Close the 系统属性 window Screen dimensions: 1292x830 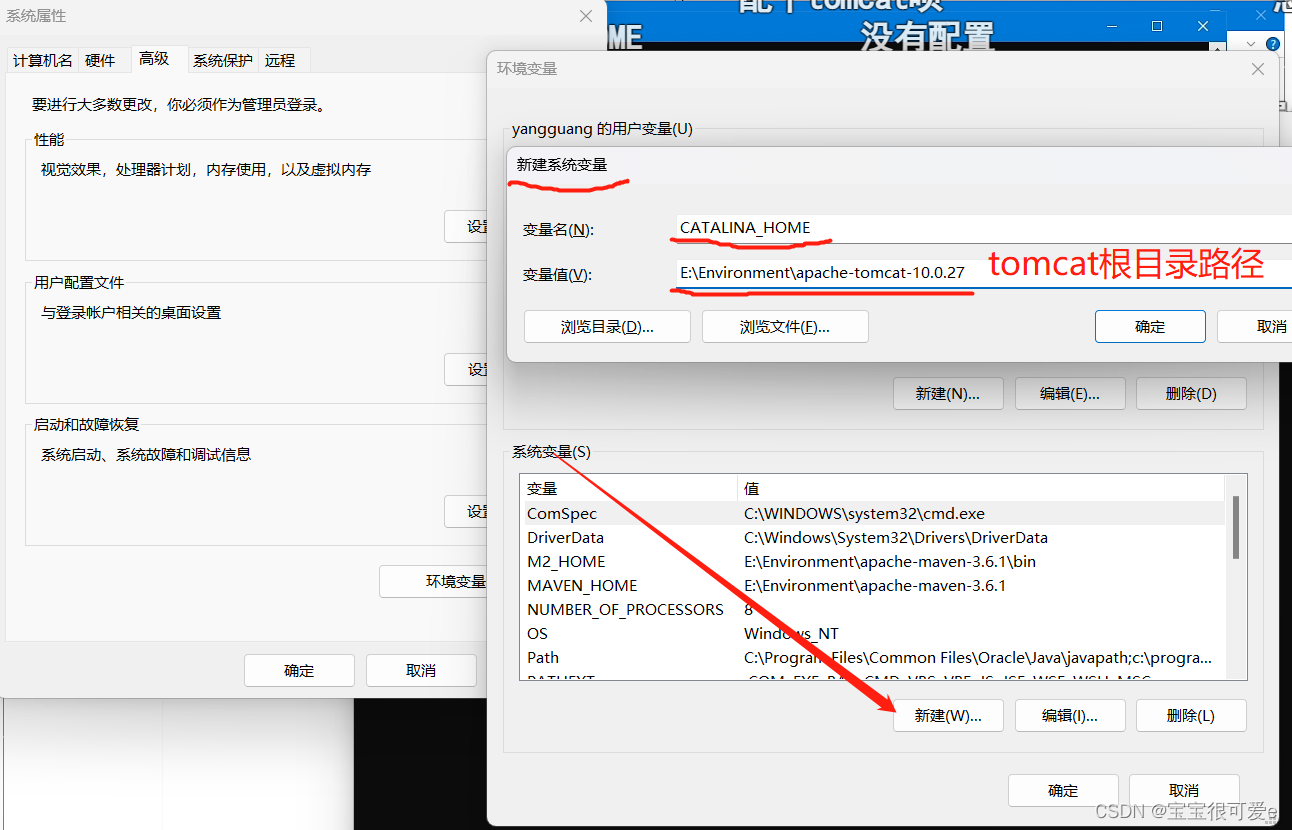[586, 16]
